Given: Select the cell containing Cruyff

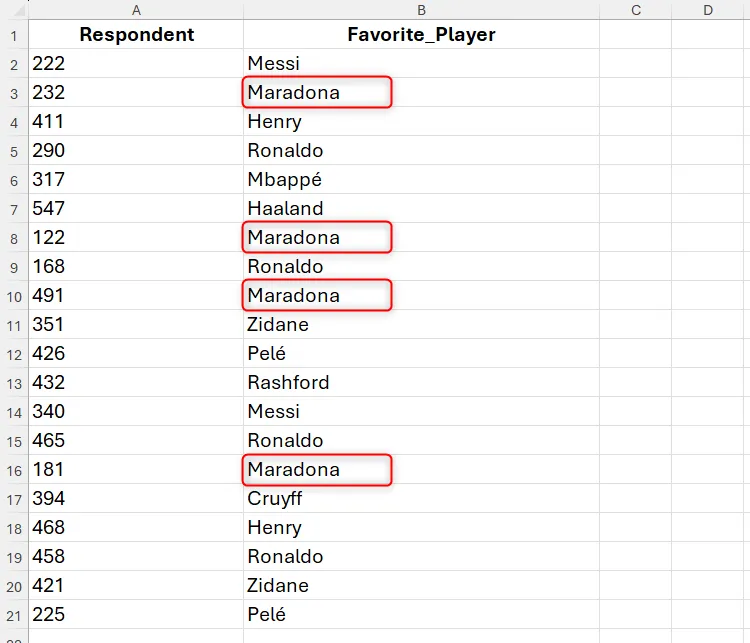Looking at the screenshot, I should 421,499.
